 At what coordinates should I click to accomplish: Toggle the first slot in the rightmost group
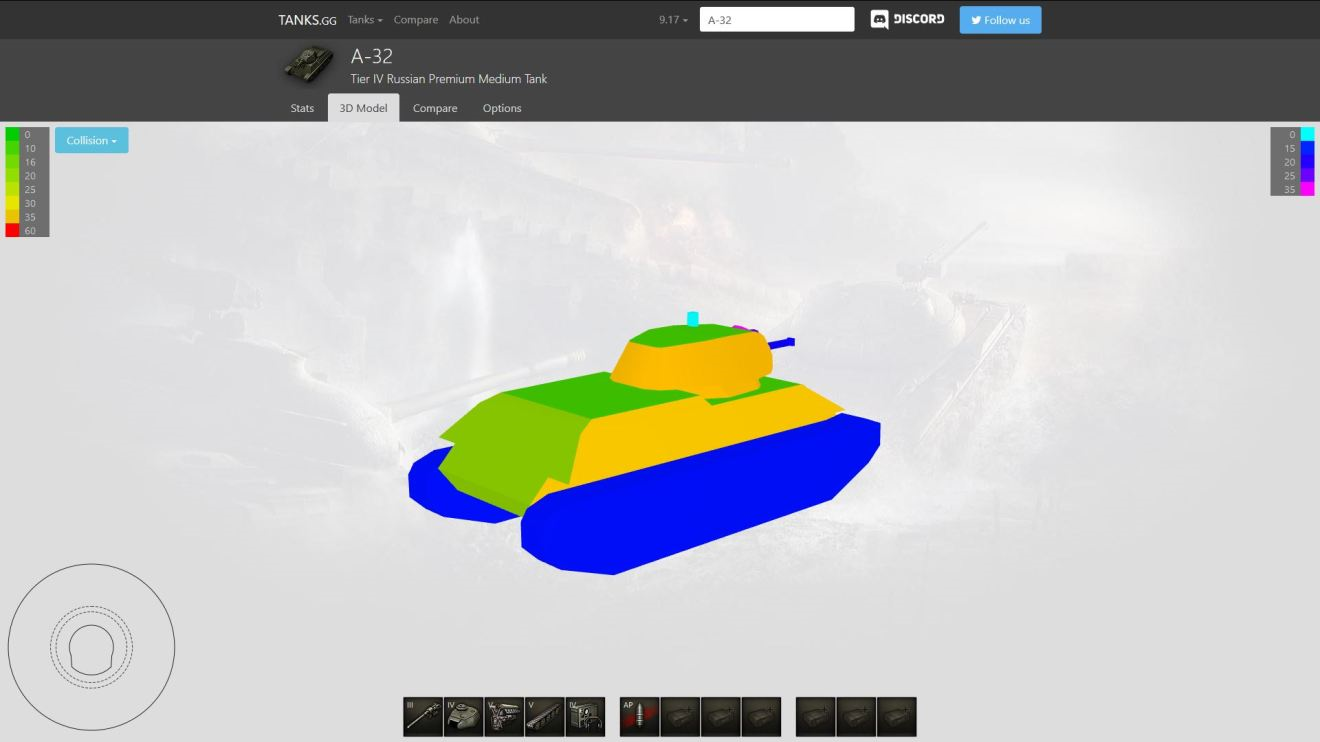coord(815,717)
